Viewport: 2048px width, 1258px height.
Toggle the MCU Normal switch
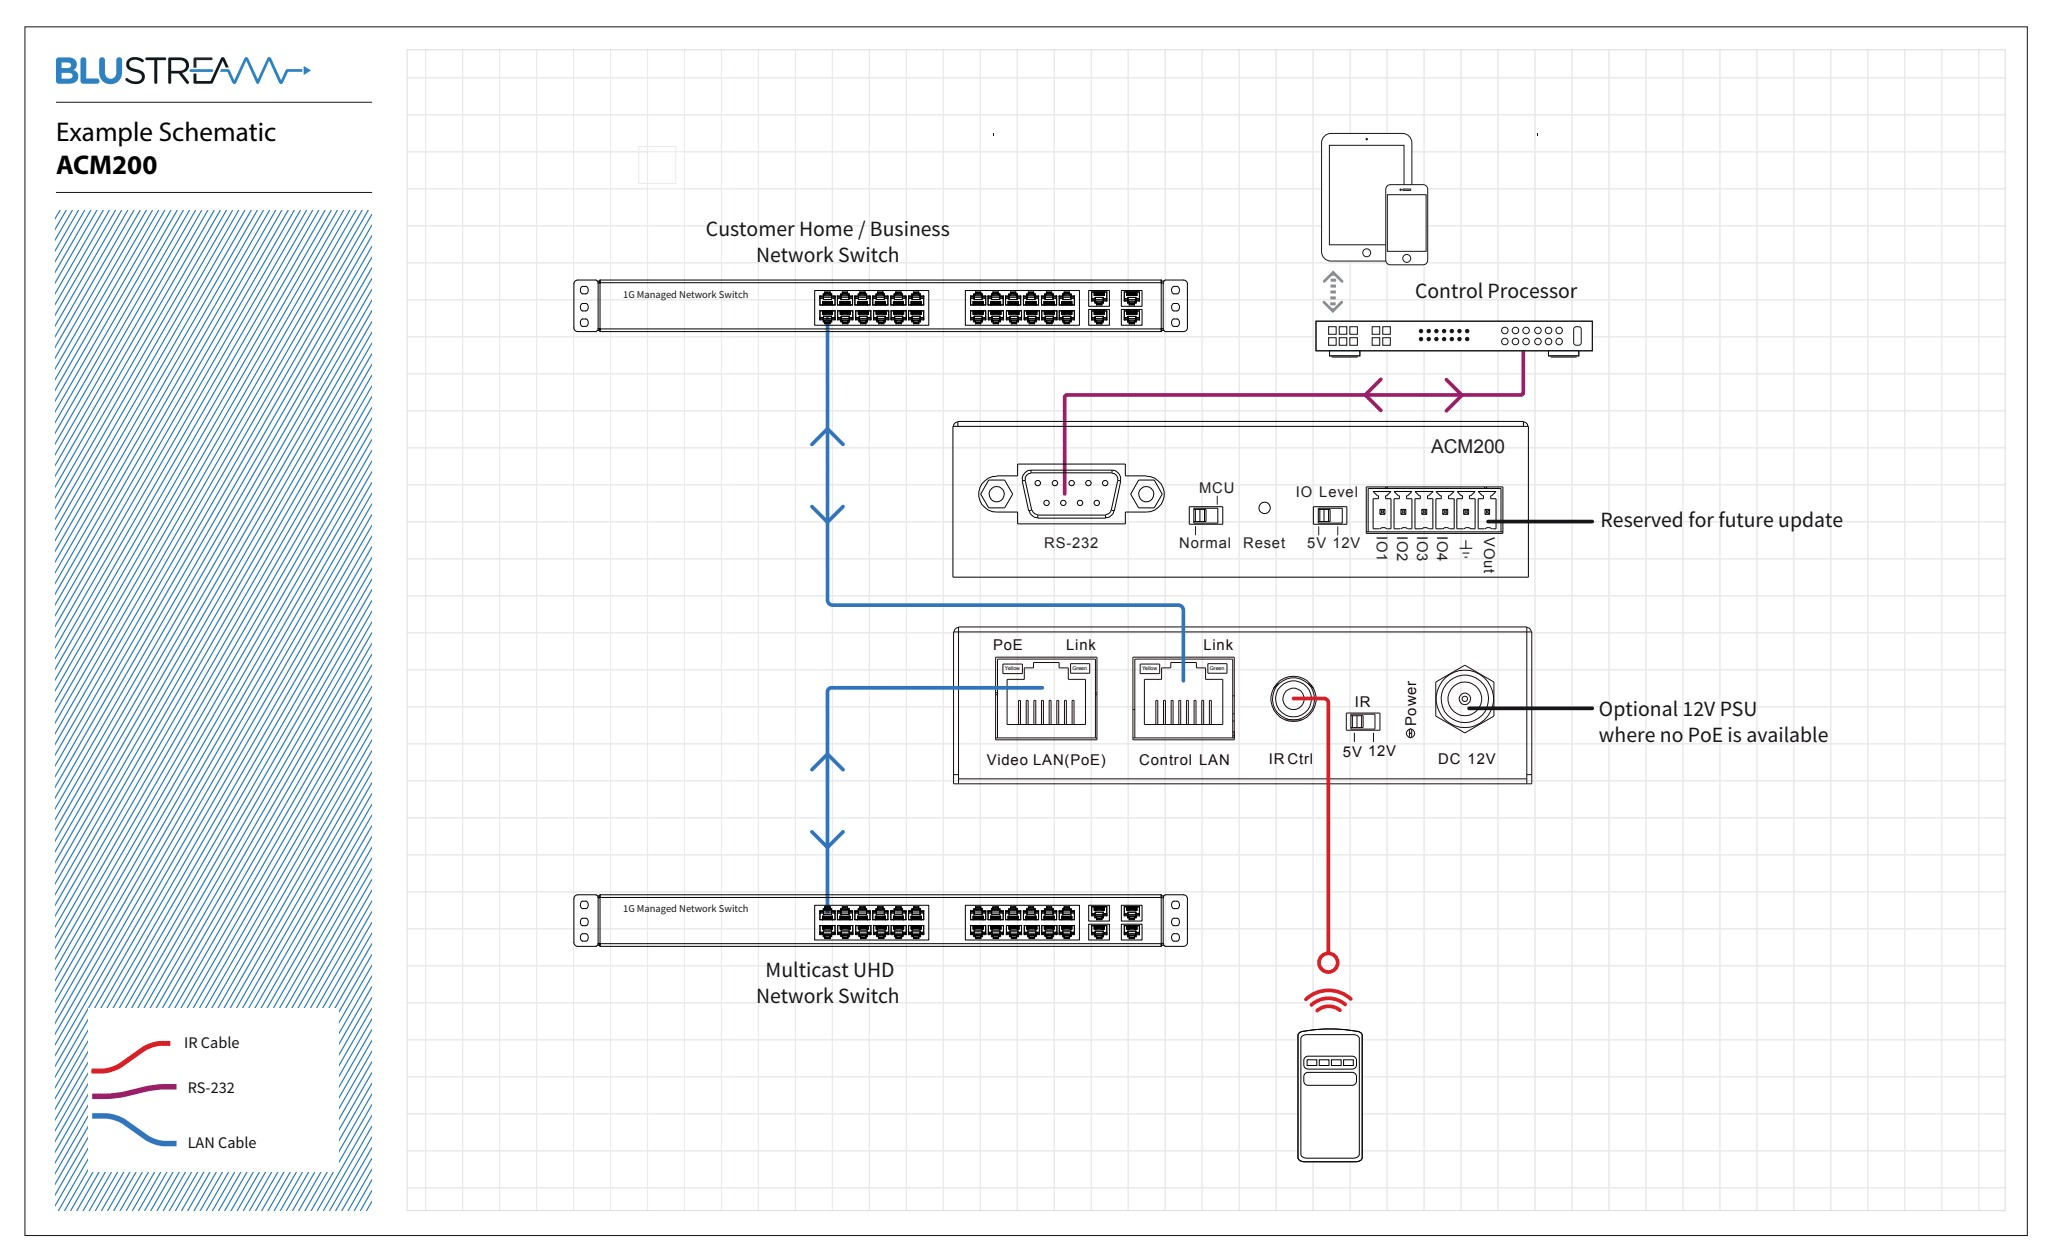click(x=1206, y=515)
